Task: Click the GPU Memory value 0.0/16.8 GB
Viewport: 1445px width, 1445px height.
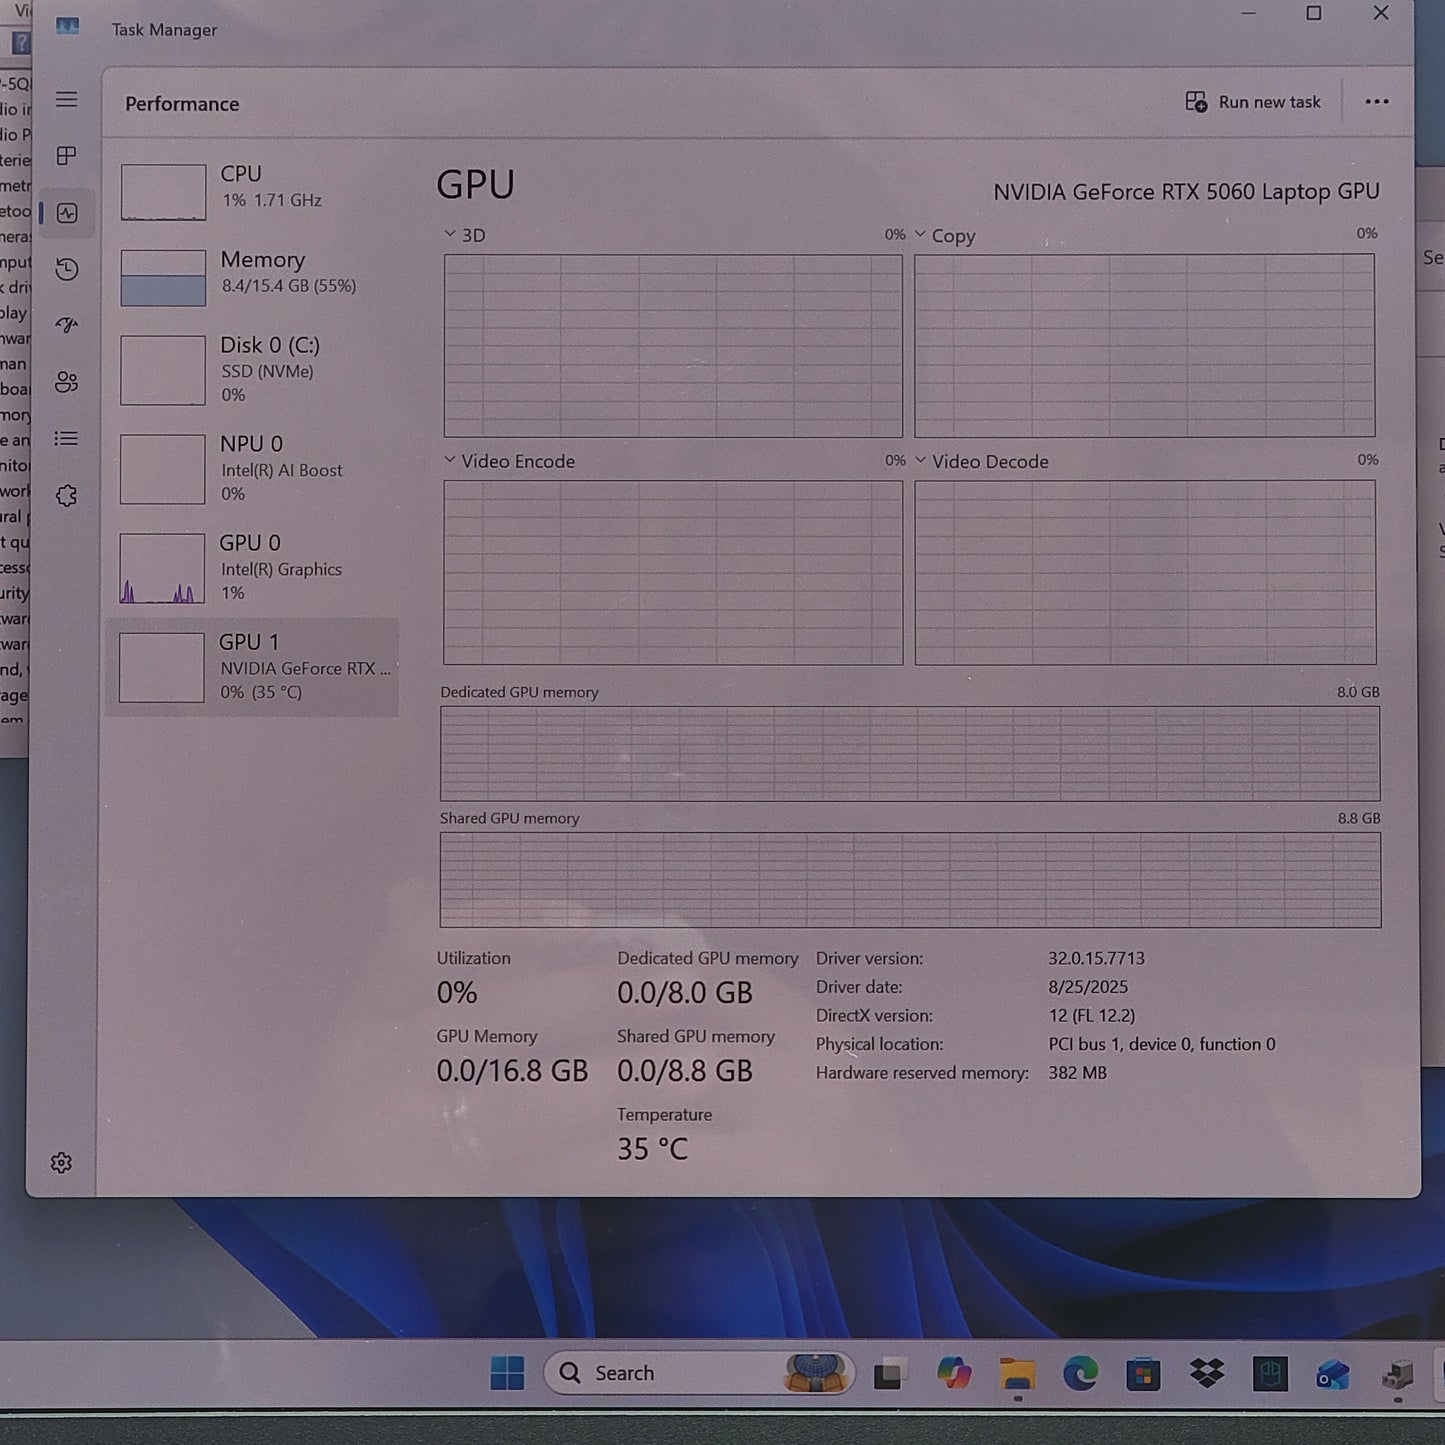Action: (512, 1071)
